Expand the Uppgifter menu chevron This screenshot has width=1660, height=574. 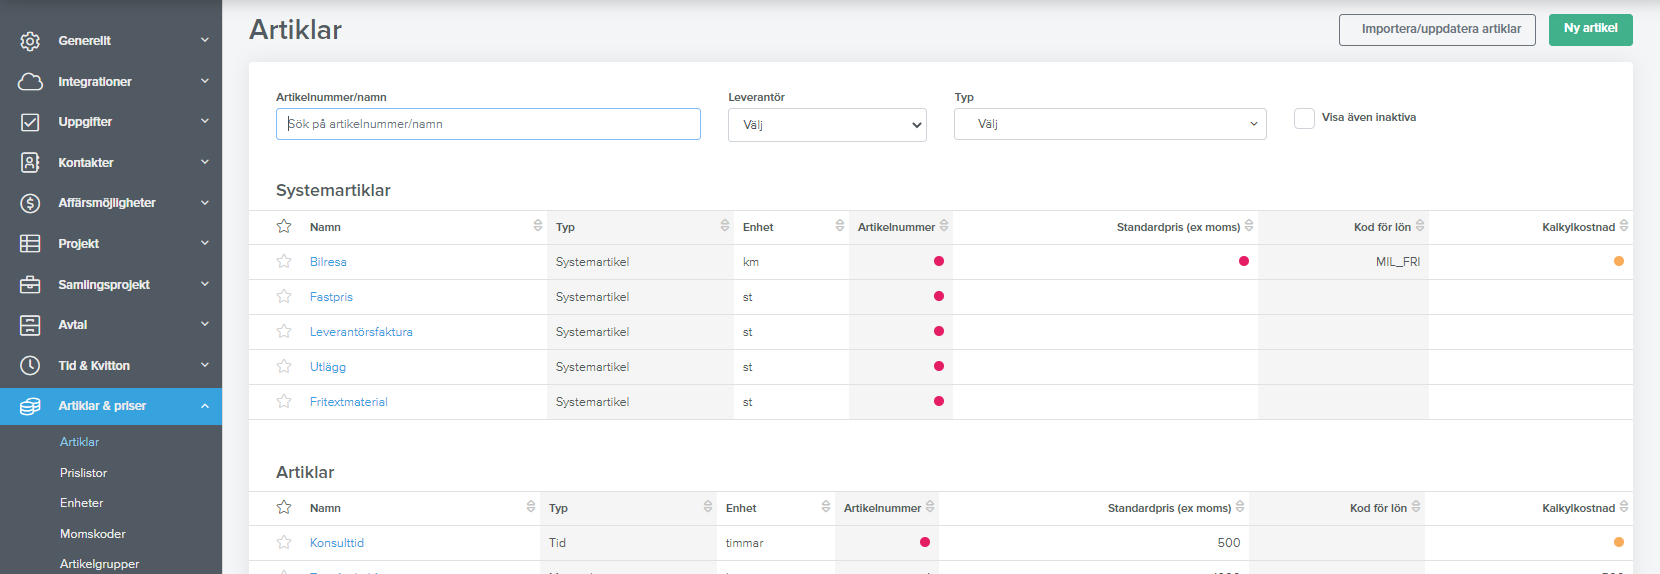pyautogui.click(x=205, y=121)
